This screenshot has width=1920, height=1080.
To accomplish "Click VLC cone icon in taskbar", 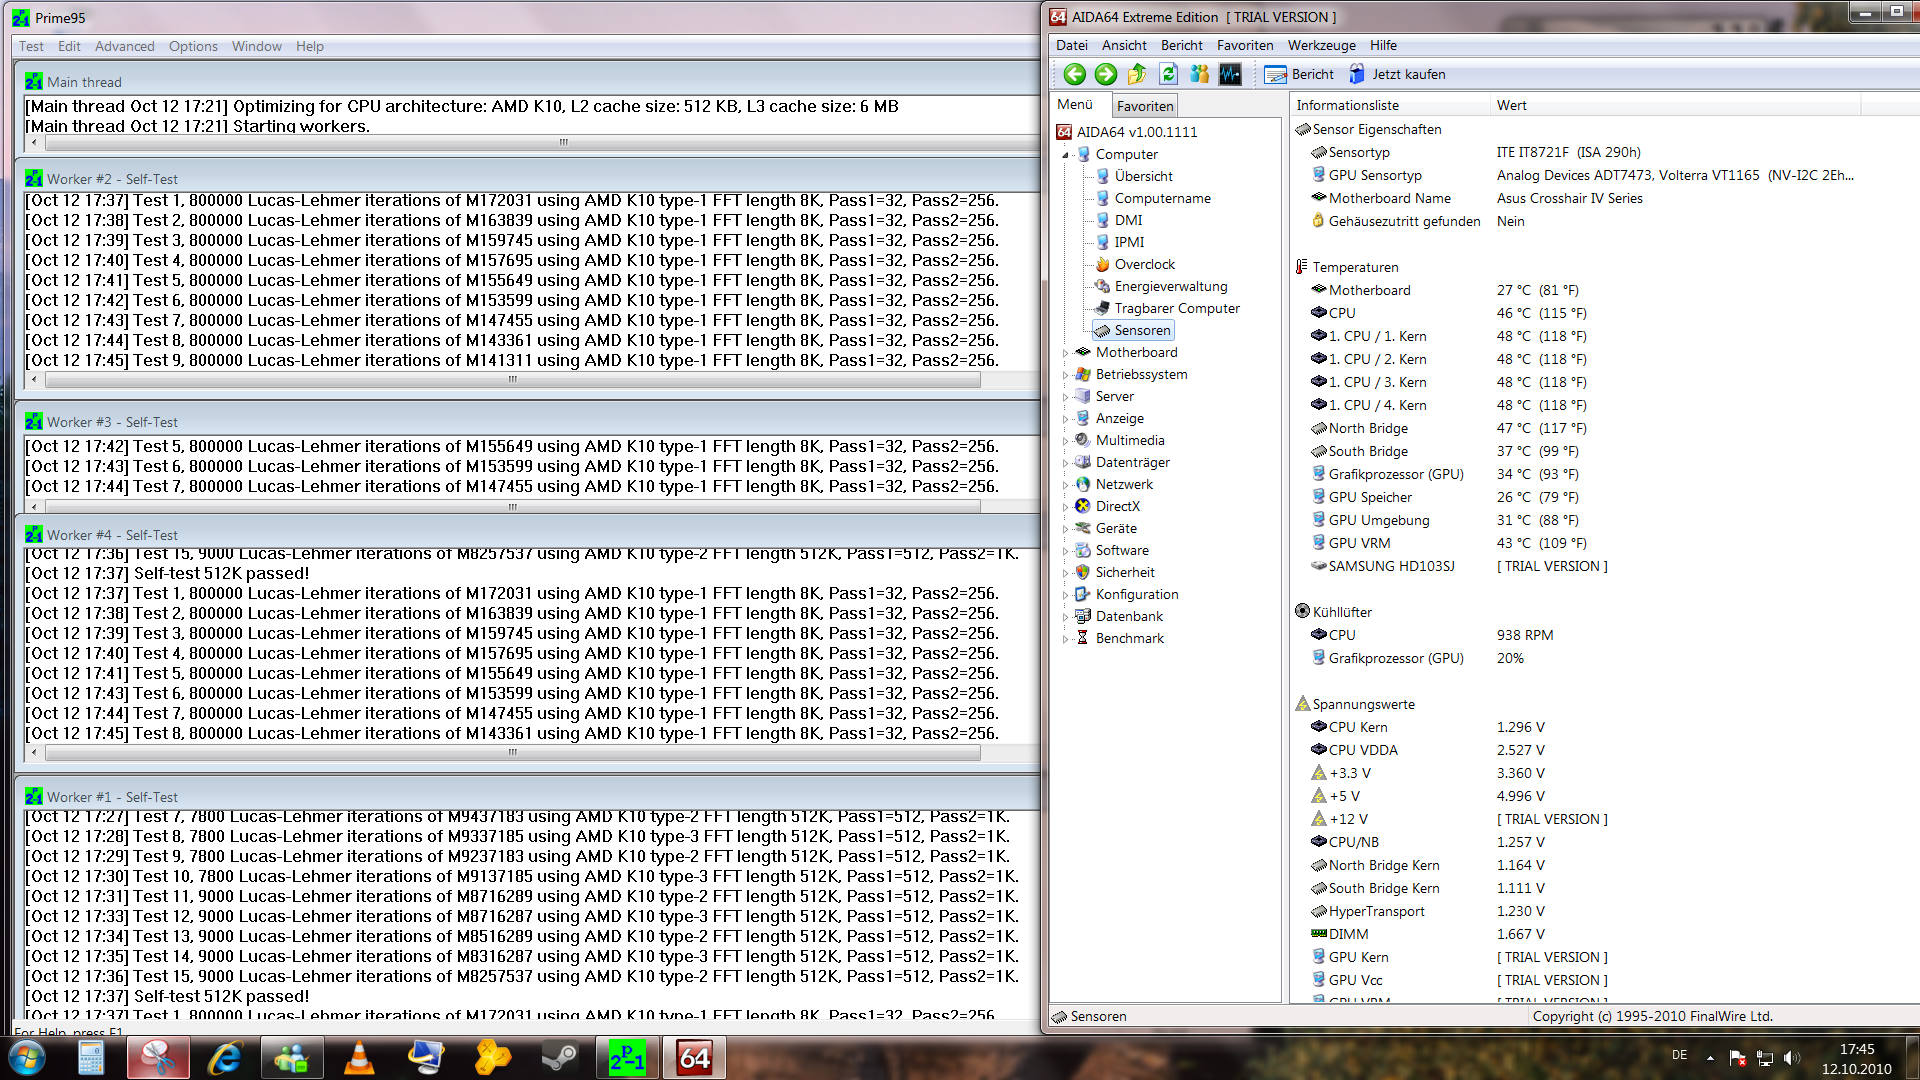I will tap(359, 1057).
